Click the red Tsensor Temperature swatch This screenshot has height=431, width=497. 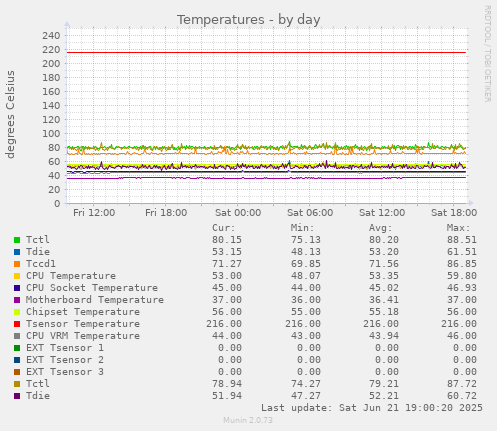click(x=17, y=324)
